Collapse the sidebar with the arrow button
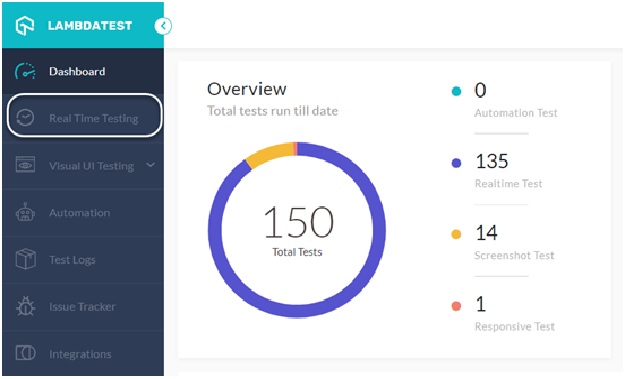Screen dimensions: 629x379 163,26
